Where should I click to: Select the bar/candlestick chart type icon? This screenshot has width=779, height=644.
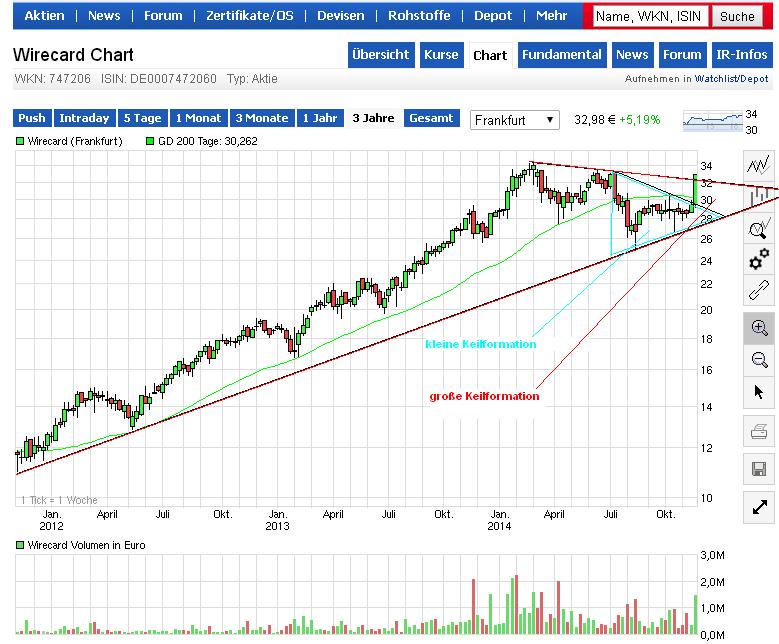tap(759, 197)
